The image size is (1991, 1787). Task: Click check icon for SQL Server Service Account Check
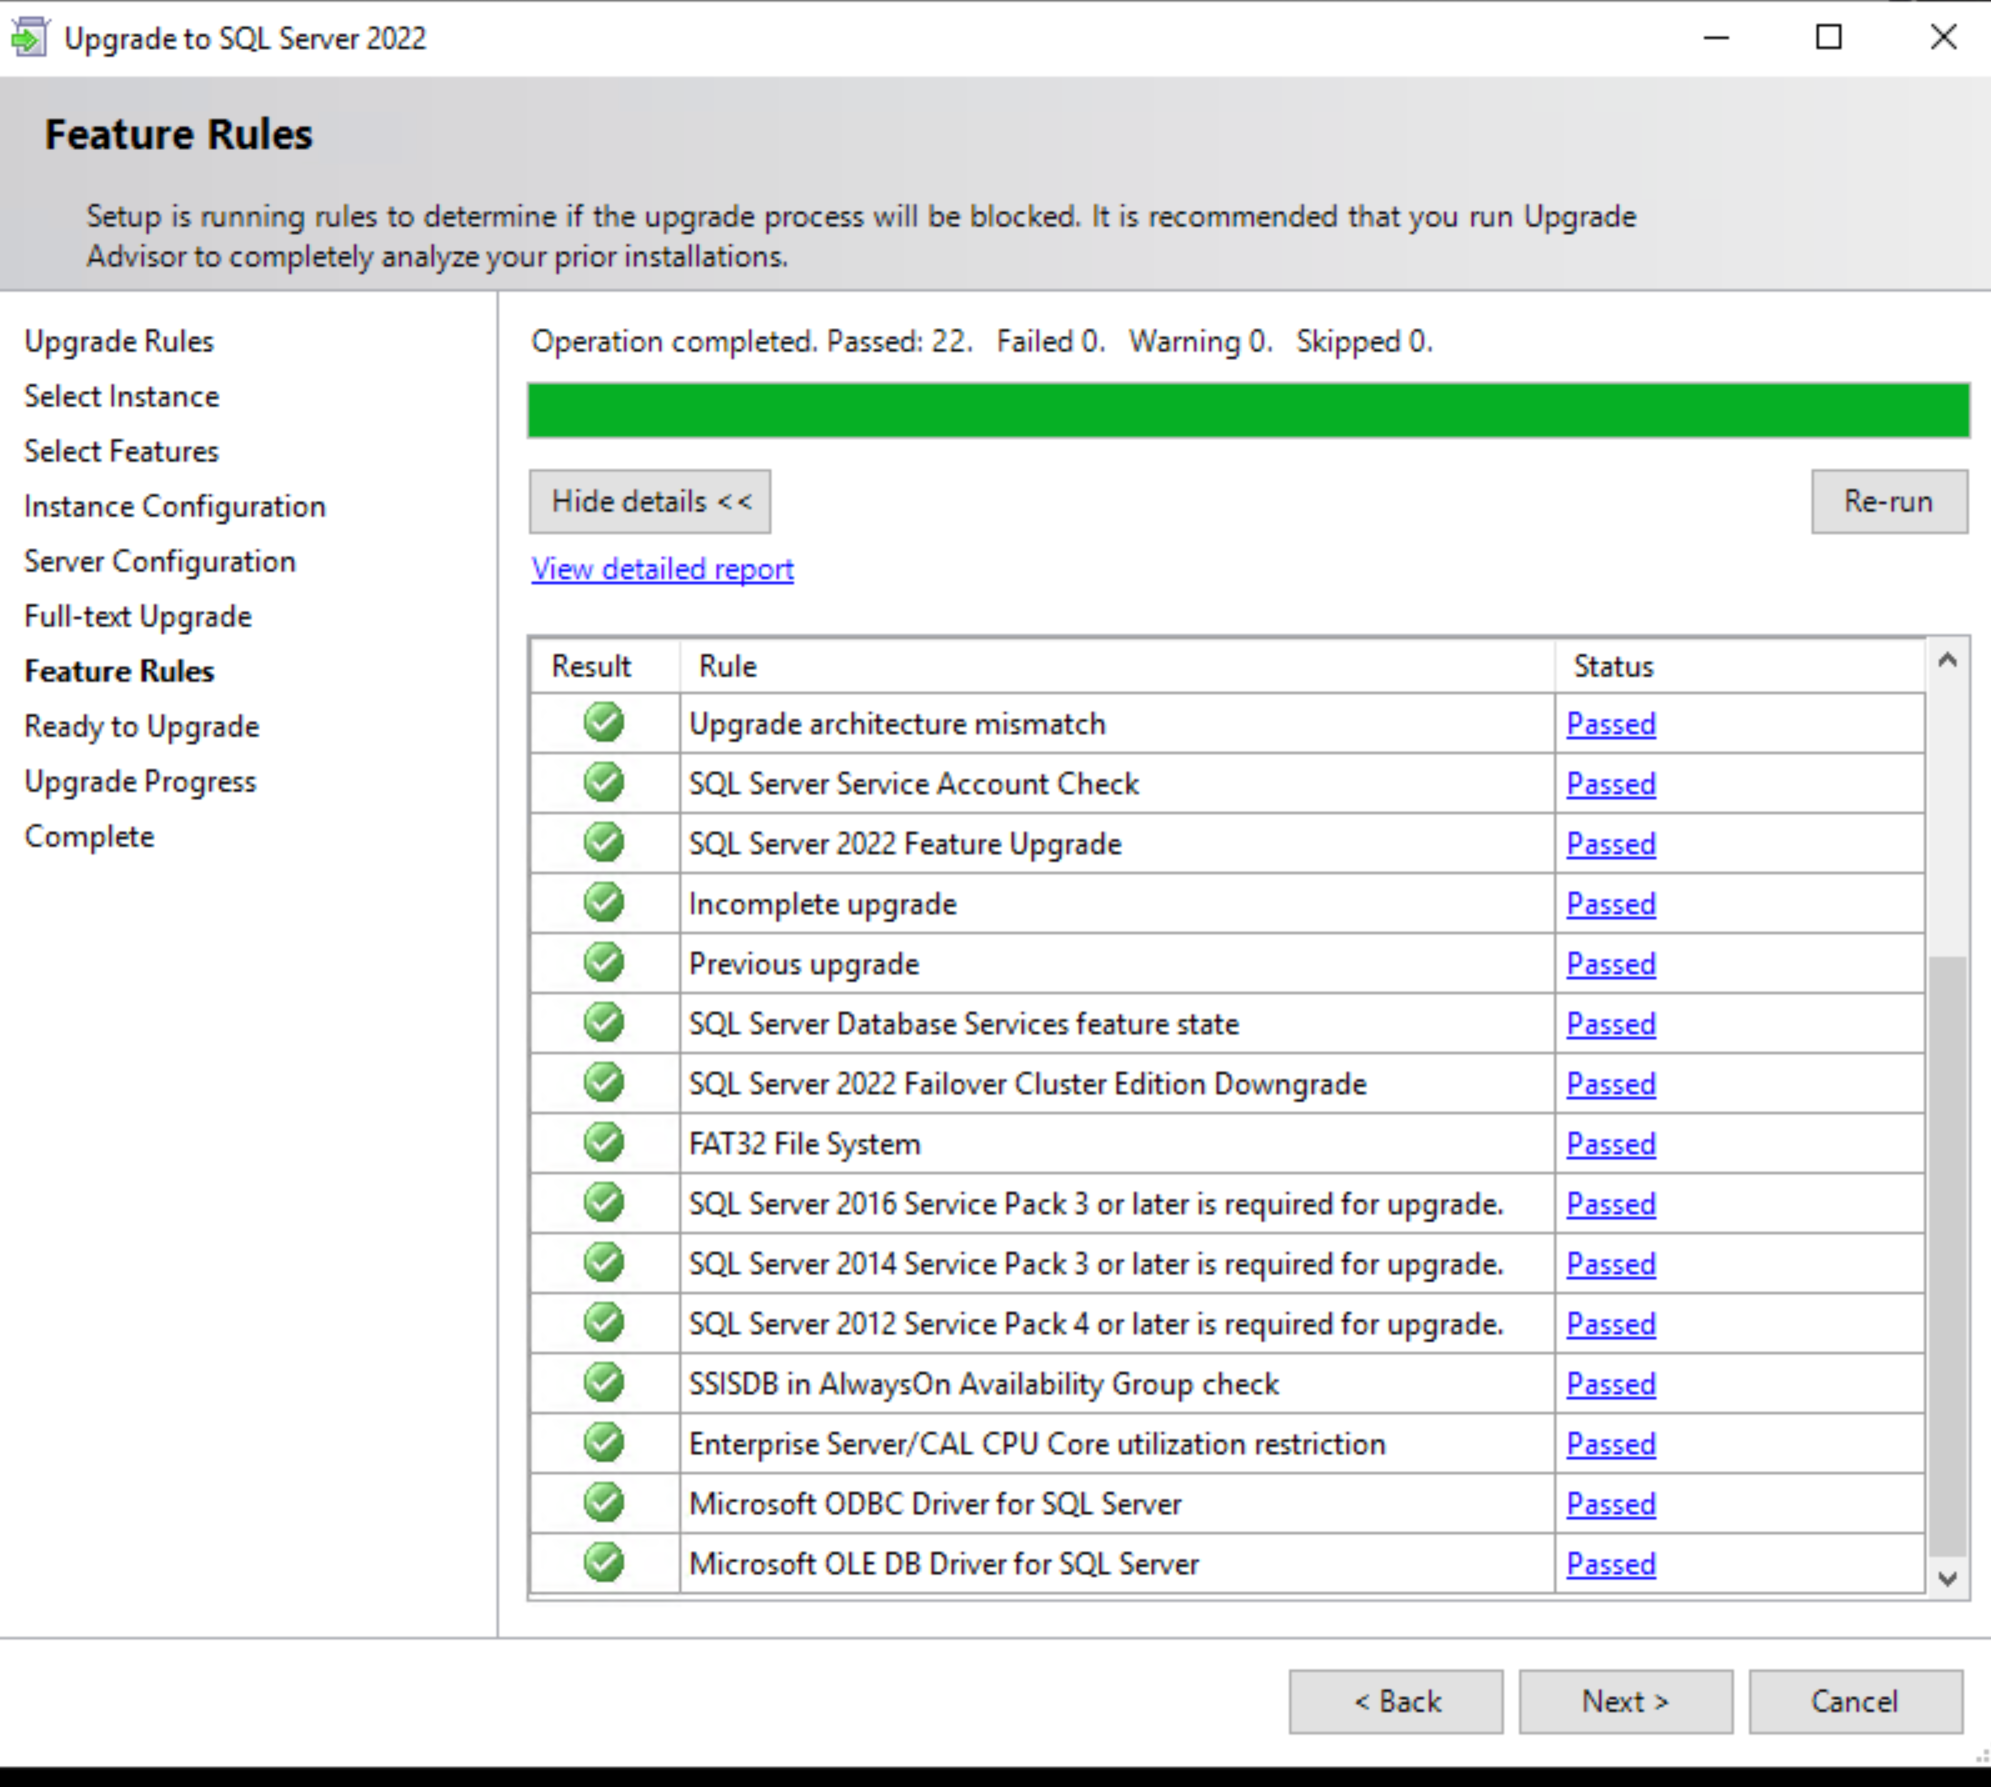pos(604,782)
